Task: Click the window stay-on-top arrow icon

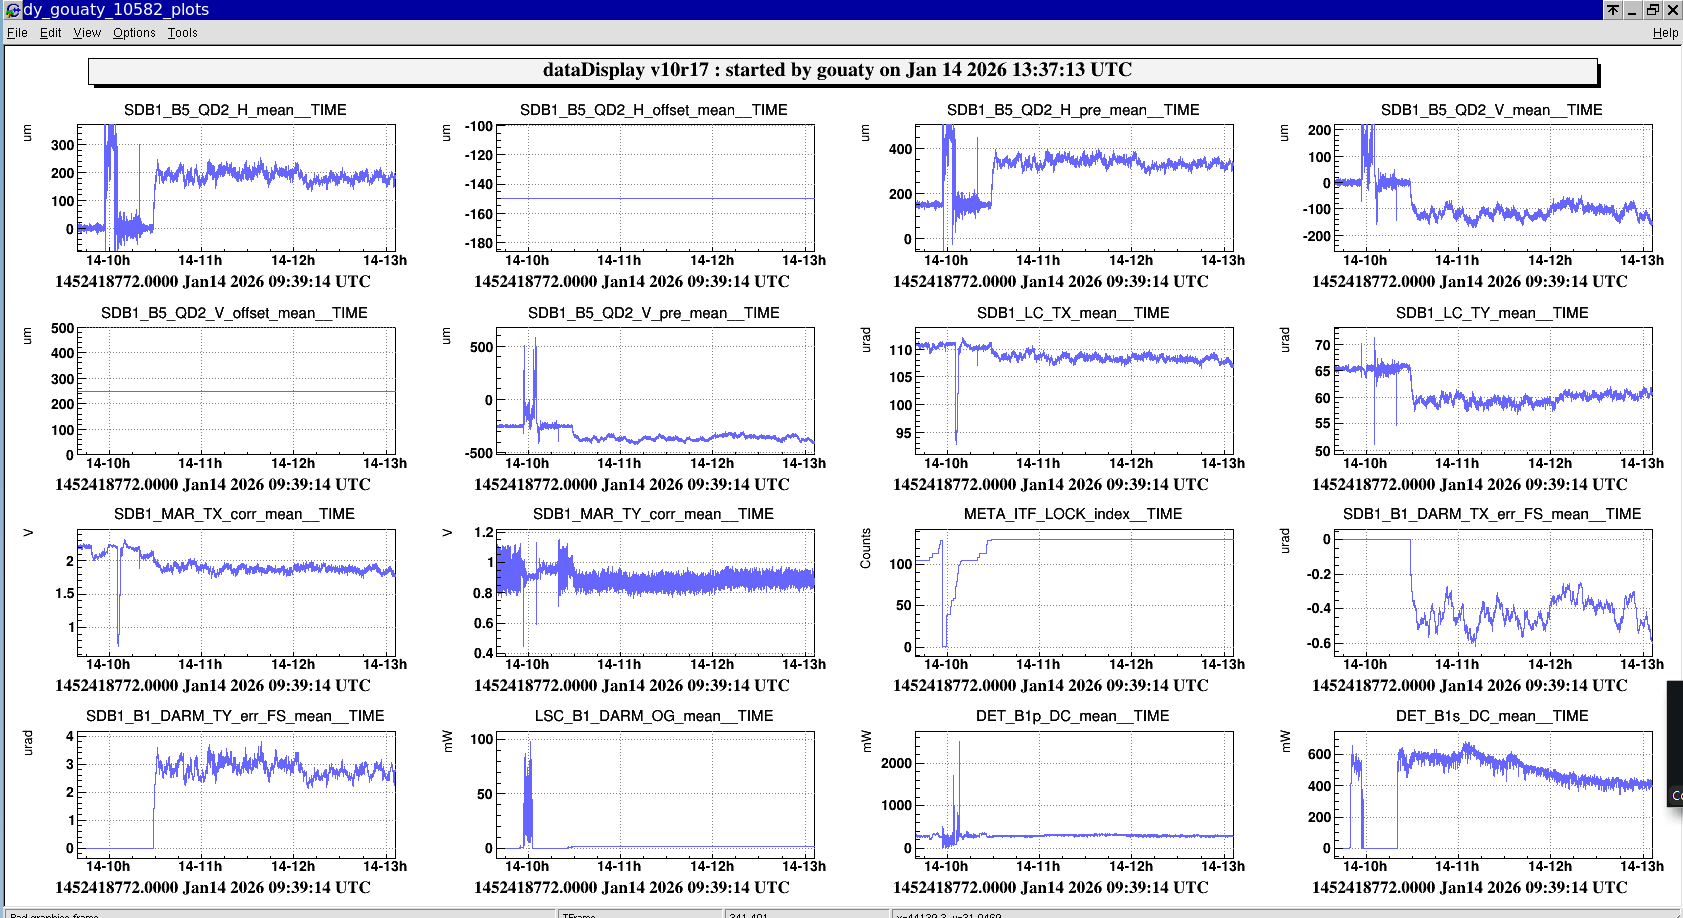Action: (x=1613, y=10)
